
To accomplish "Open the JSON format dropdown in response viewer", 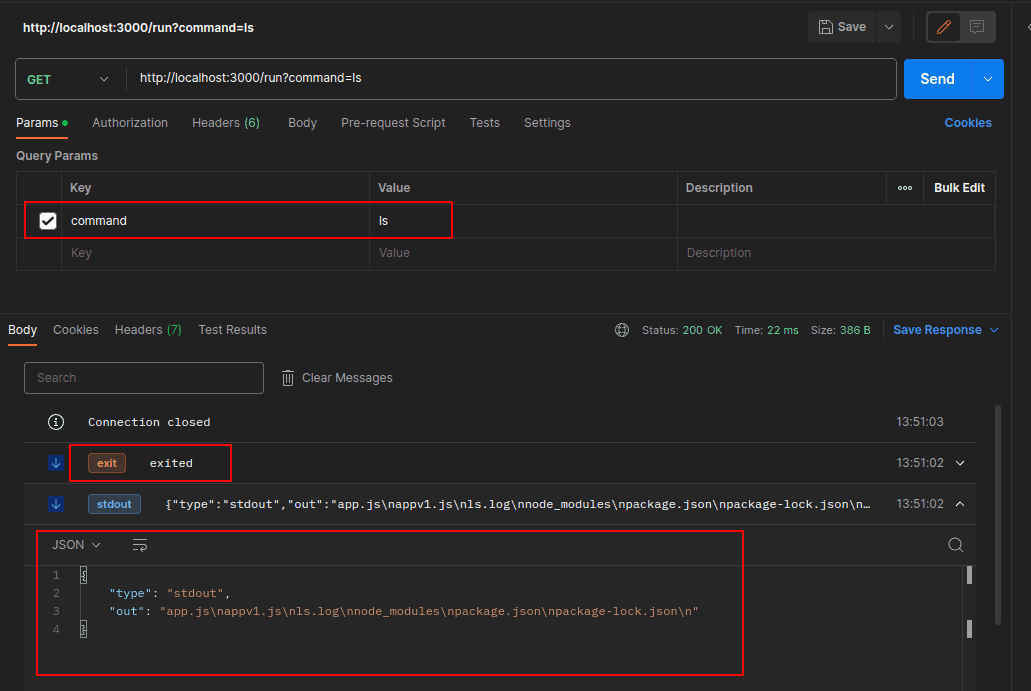I will coord(74,545).
